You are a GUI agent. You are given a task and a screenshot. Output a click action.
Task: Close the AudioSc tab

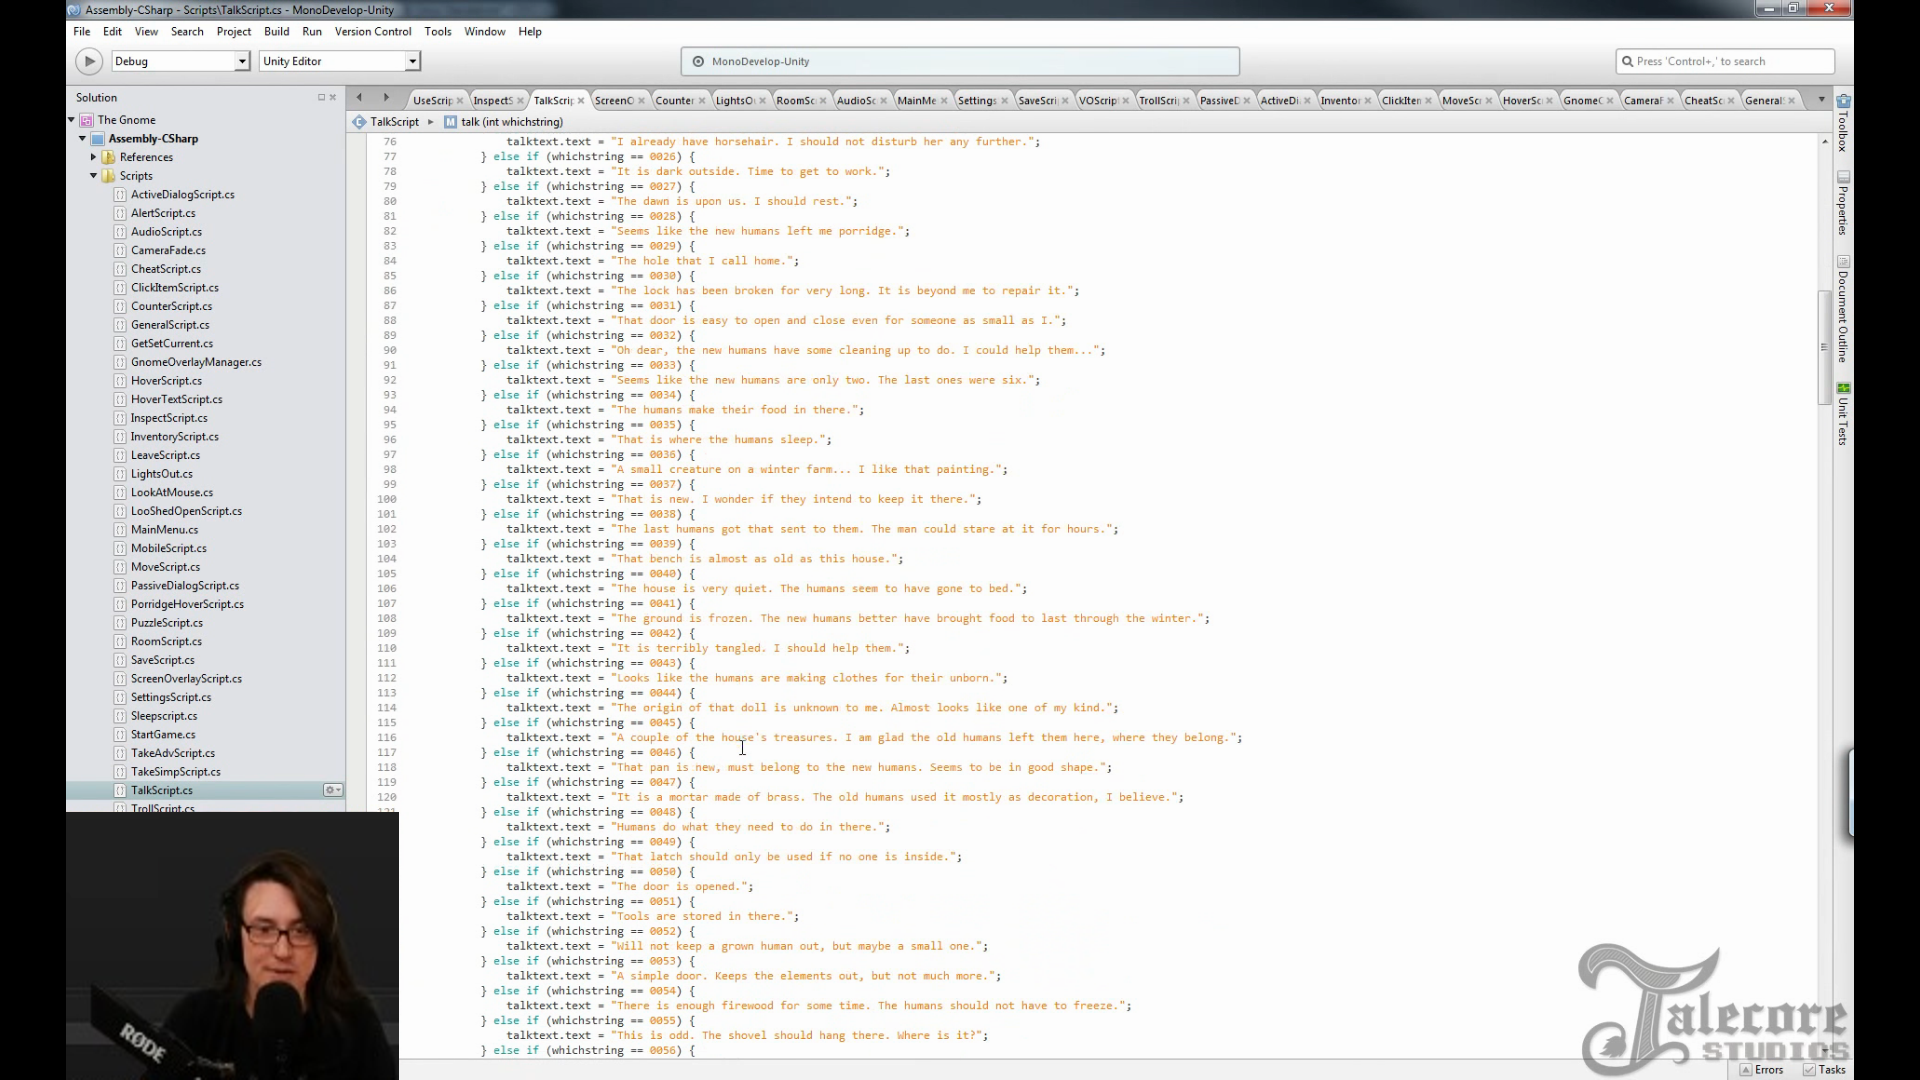pyautogui.click(x=883, y=100)
